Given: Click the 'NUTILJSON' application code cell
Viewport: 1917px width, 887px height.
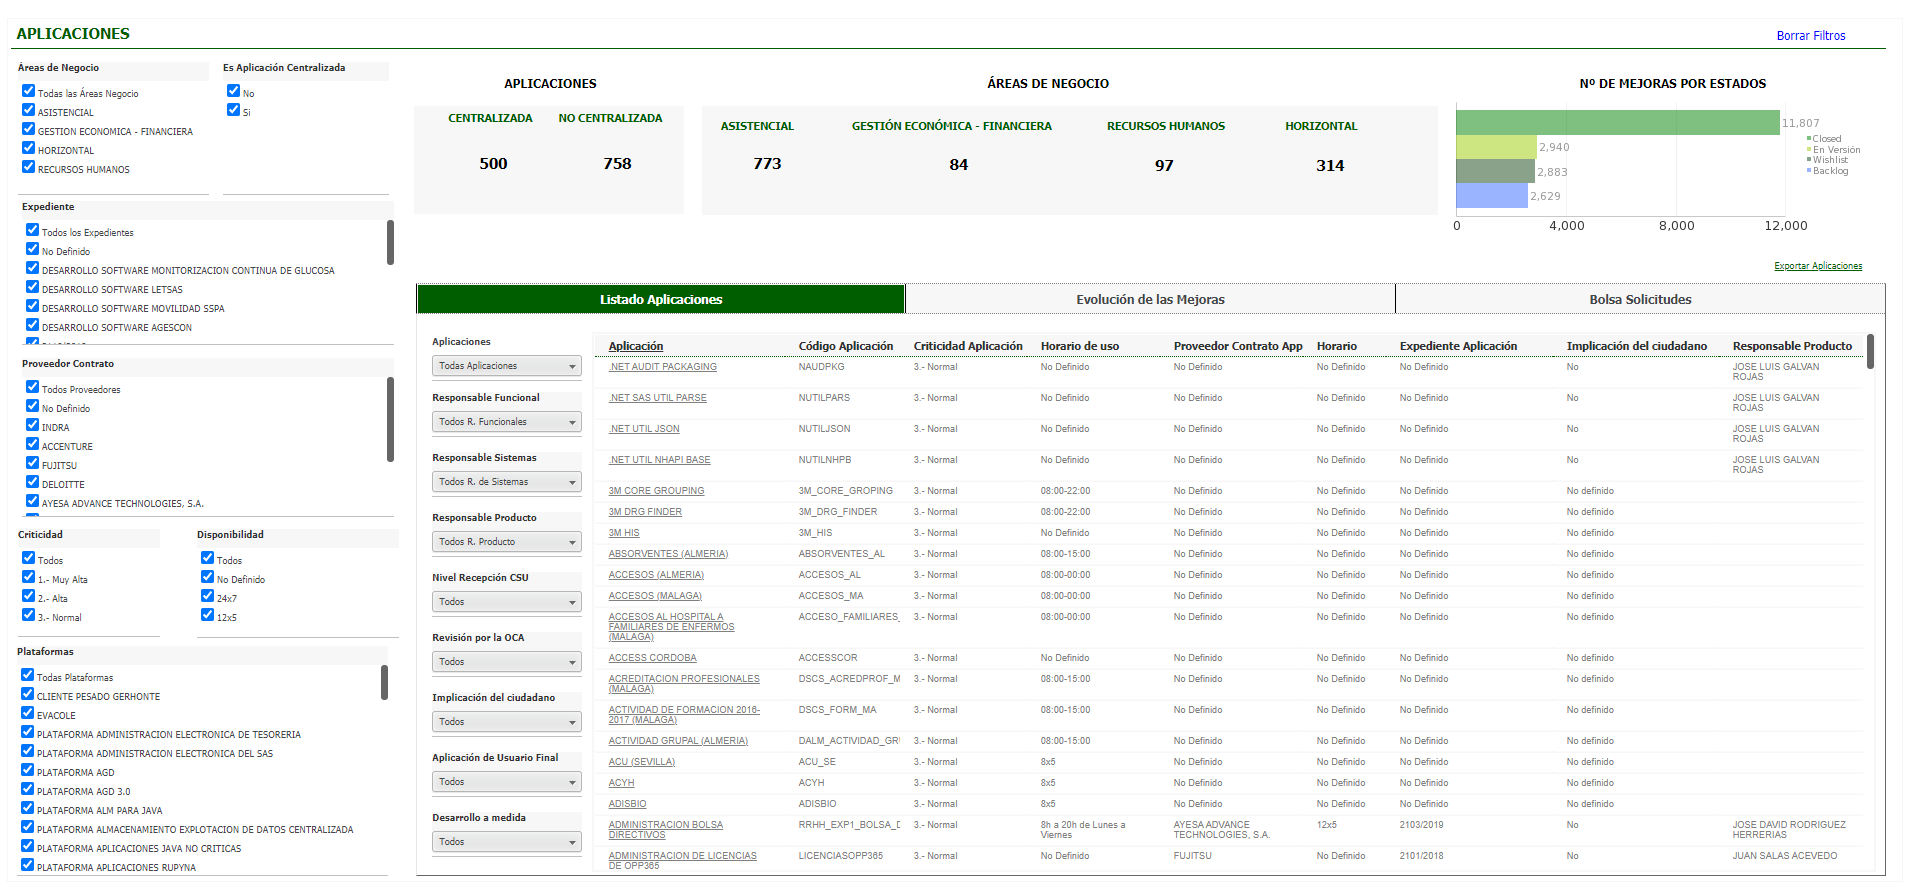Looking at the screenshot, I should coord(825,429).
